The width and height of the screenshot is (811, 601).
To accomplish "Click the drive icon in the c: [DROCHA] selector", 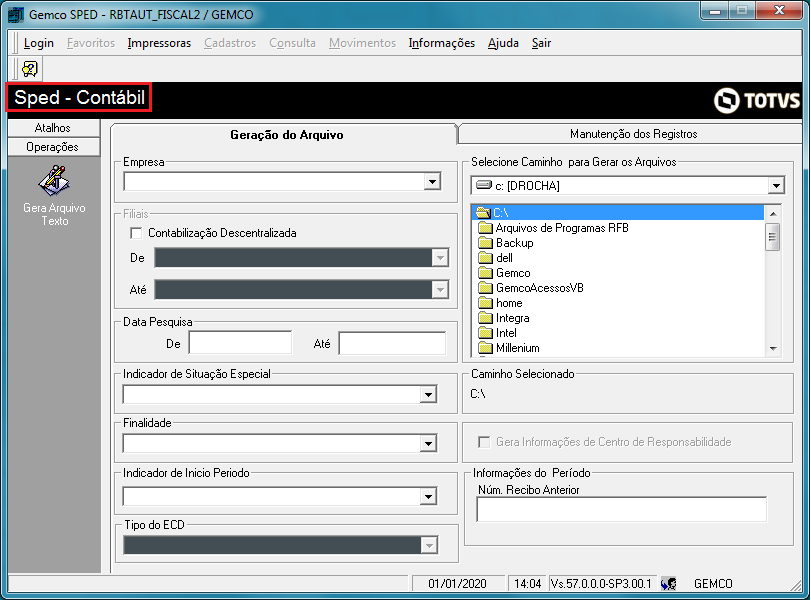I will [x=484, y=185].
